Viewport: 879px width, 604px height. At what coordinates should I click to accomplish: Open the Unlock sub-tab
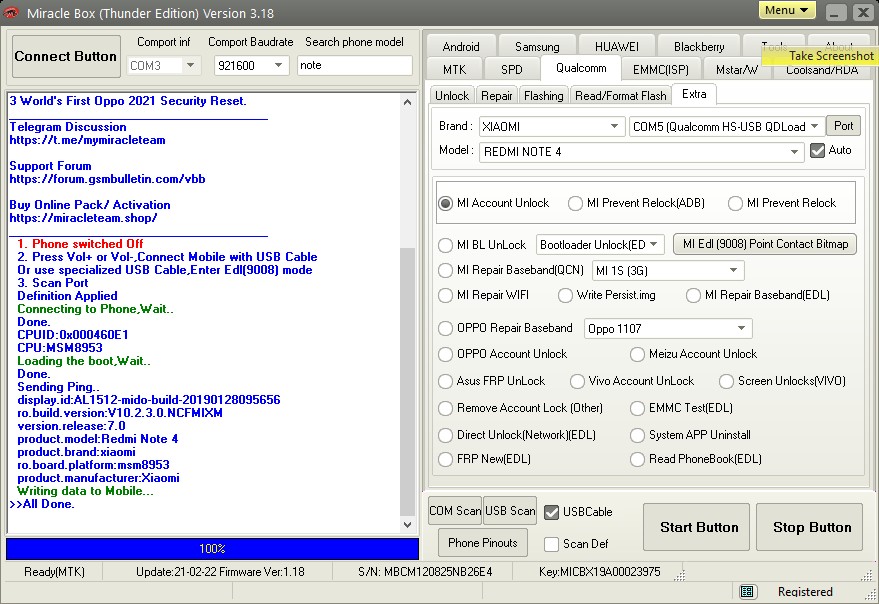click(452, 95)
